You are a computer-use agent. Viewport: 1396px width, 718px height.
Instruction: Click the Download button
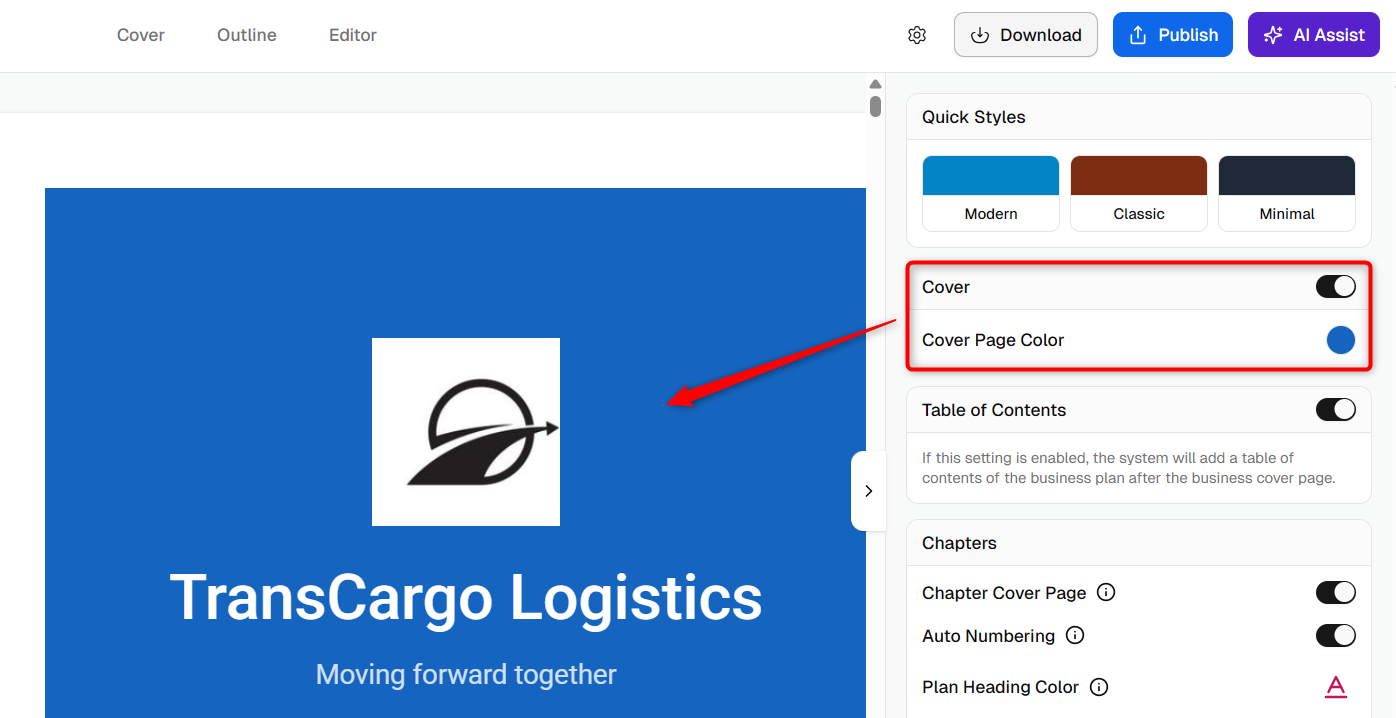coord(1026,35)
